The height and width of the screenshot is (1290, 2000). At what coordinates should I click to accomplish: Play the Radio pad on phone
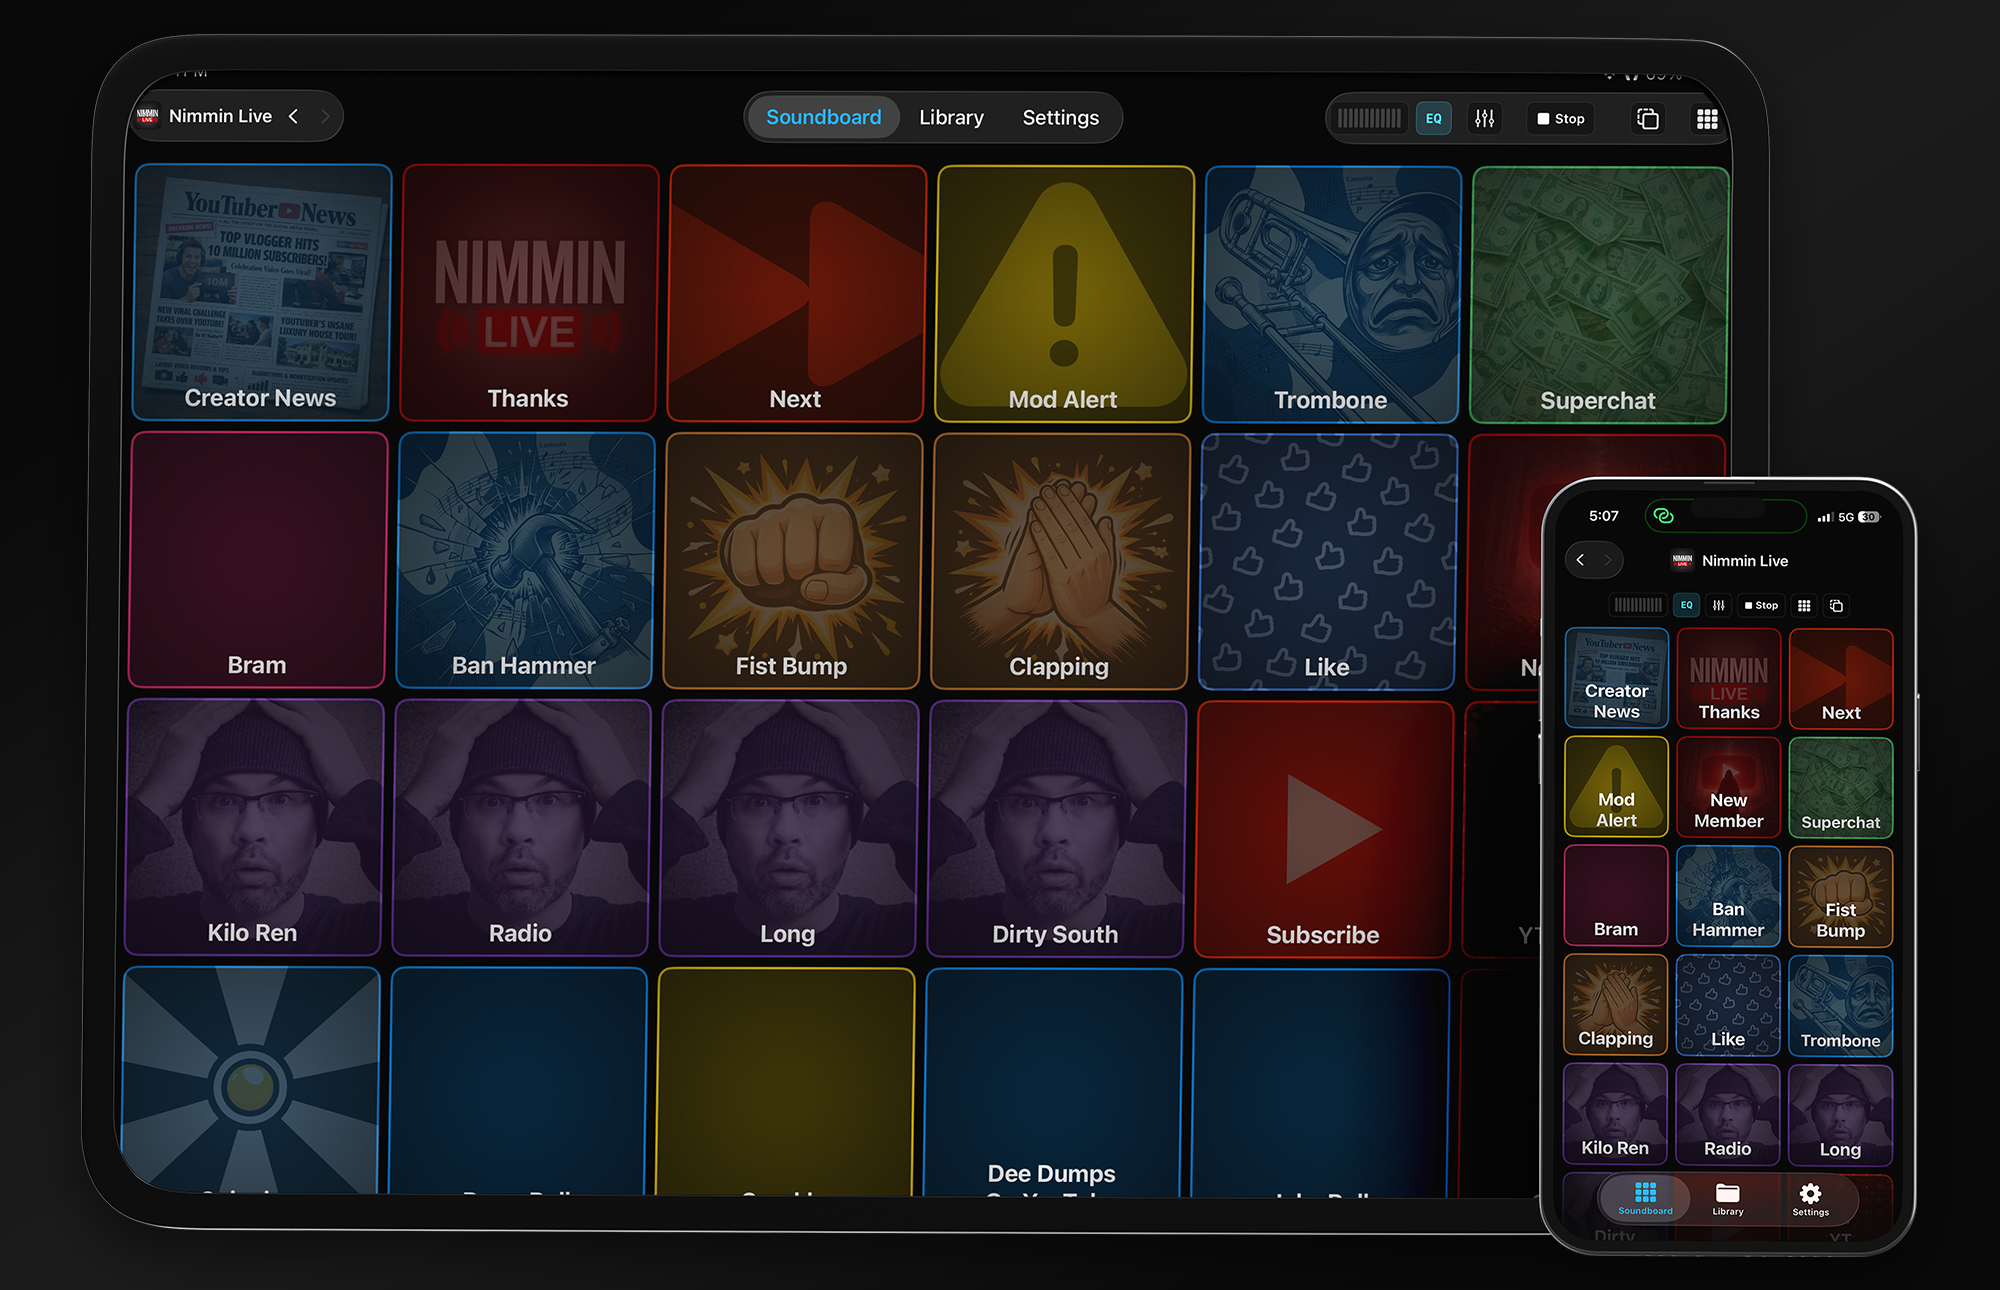(x=1728, y=1114)
